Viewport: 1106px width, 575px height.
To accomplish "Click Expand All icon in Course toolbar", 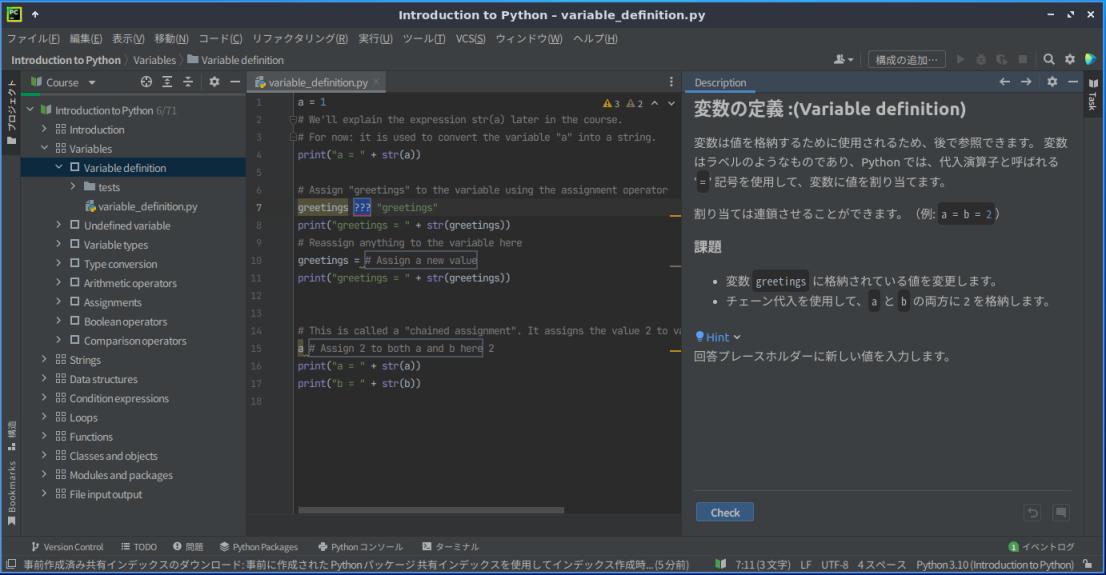I will [167, 82].
